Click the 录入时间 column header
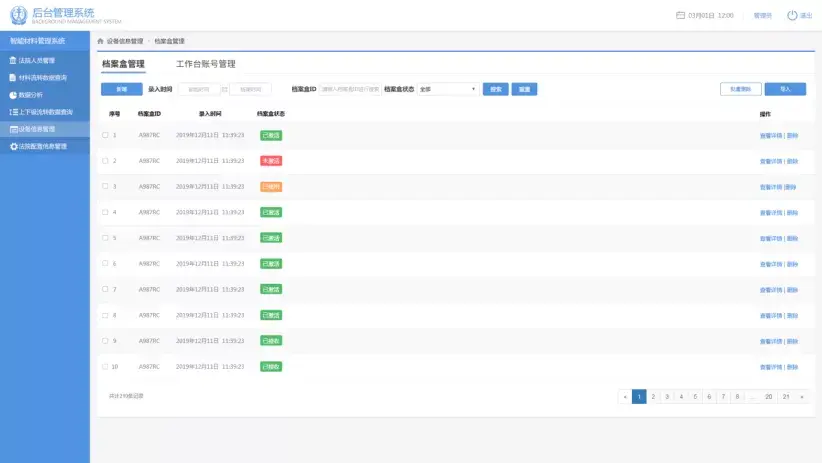Image resolution: width=822 pixels, height=463 pixels. pyautogui.click(x=210, y=114)
